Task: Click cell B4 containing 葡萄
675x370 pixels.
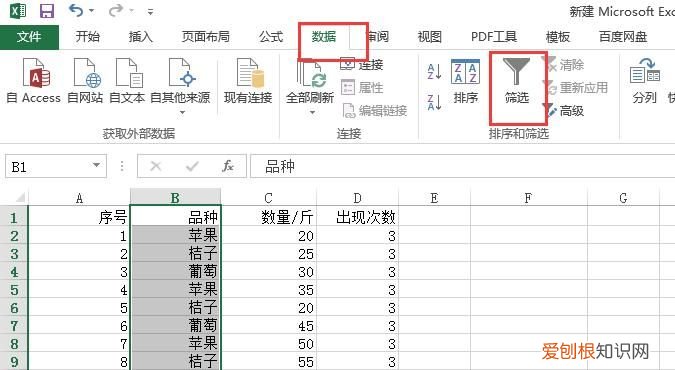Action: tap(175, 271)
